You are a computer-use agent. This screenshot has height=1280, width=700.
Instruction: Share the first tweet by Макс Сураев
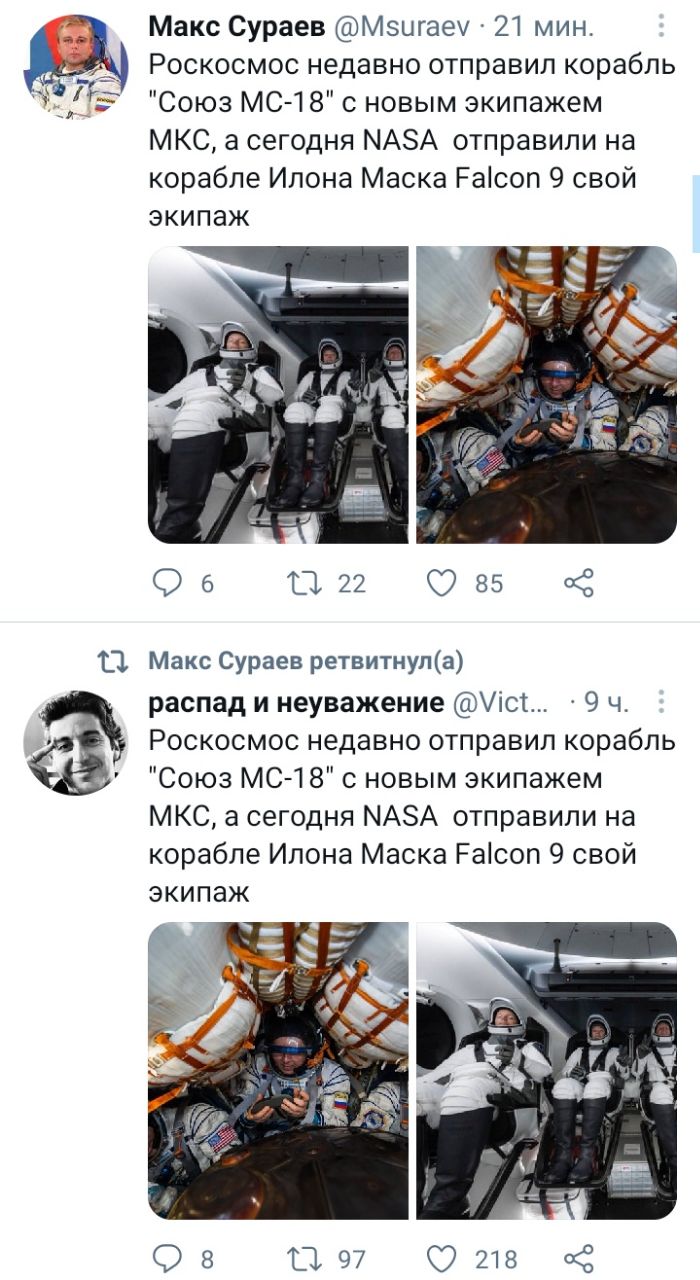[579, 582]
